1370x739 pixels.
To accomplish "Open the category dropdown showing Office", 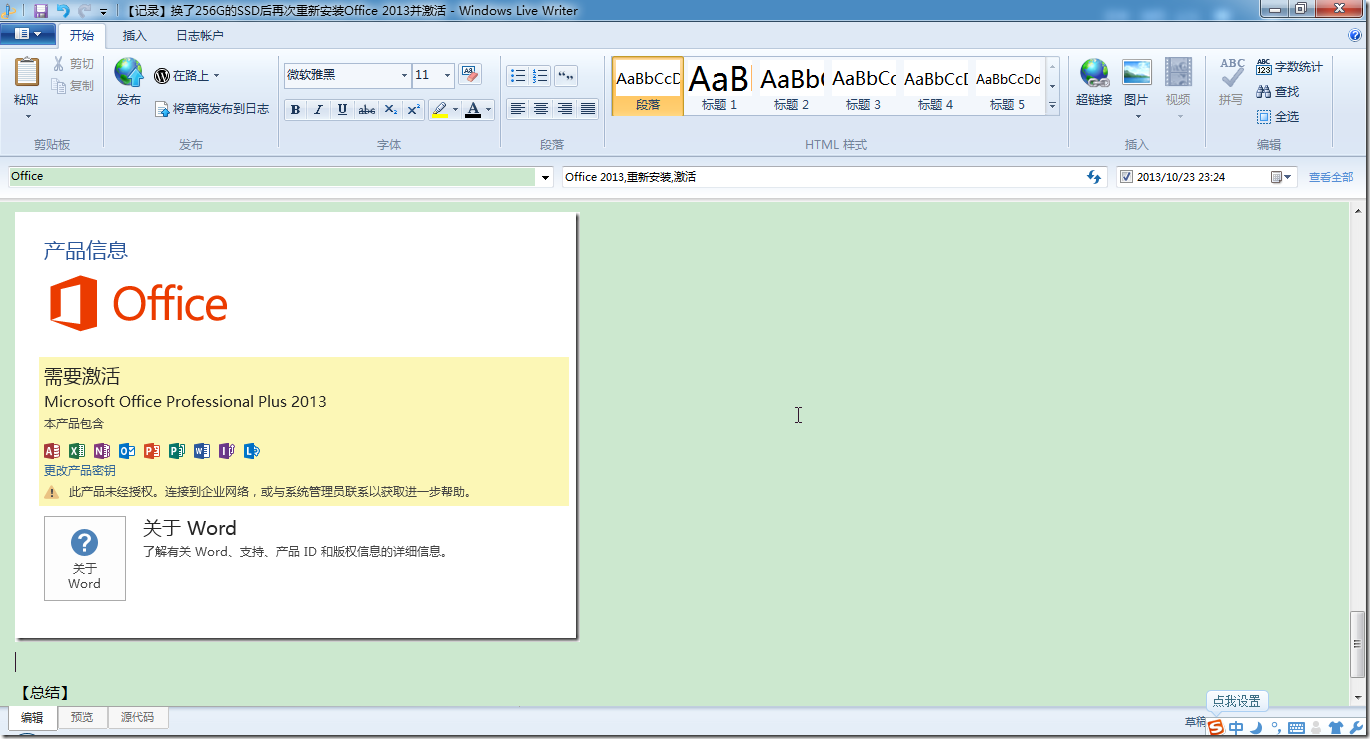I will (545, 177).
